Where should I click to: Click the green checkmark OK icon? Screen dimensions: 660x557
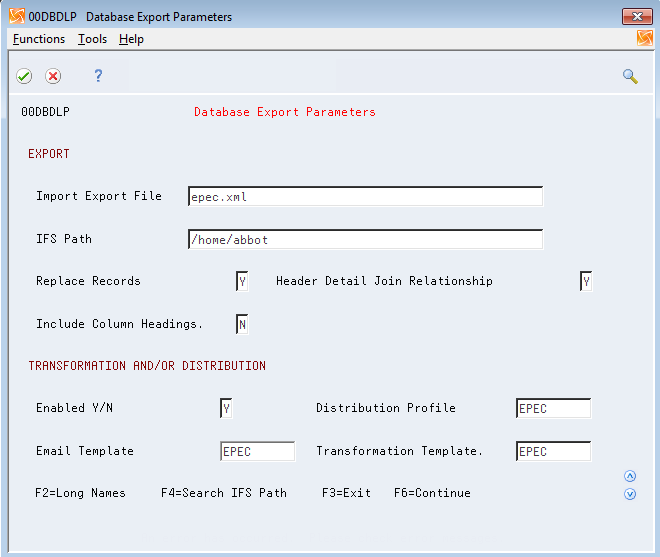tap(24, 76)
